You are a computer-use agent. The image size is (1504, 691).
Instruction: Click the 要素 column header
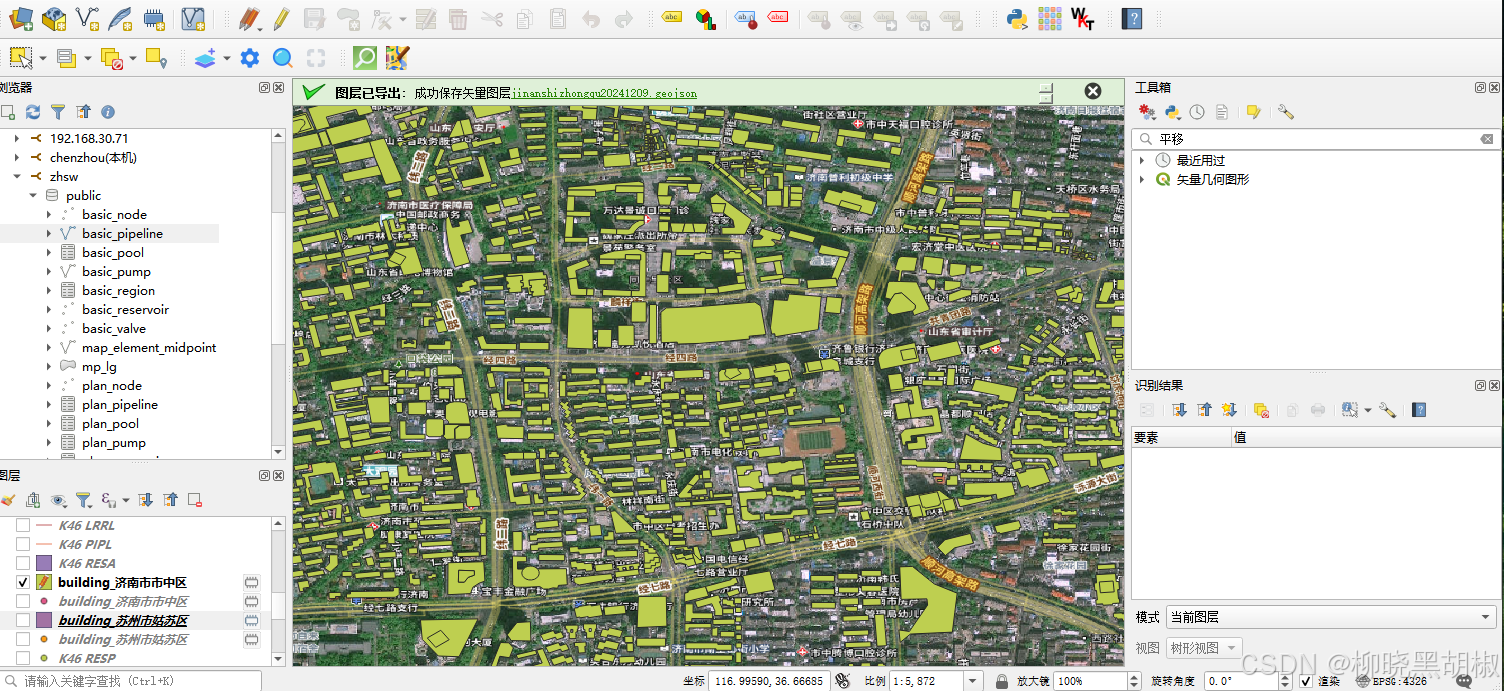coord(1181,437)
